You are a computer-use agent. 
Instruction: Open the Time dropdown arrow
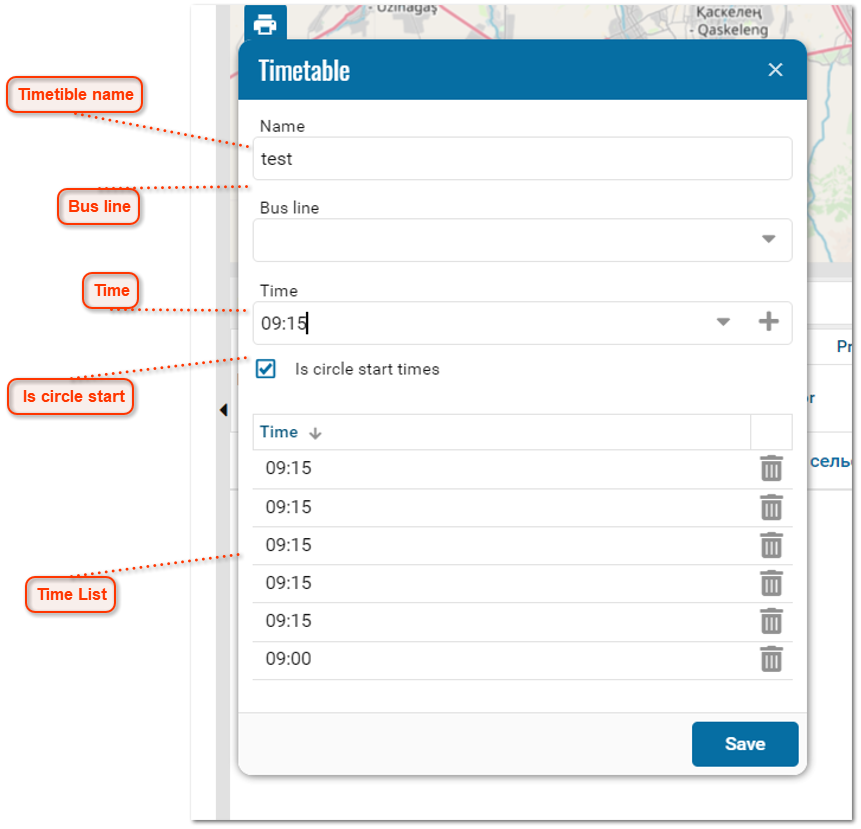723,322
